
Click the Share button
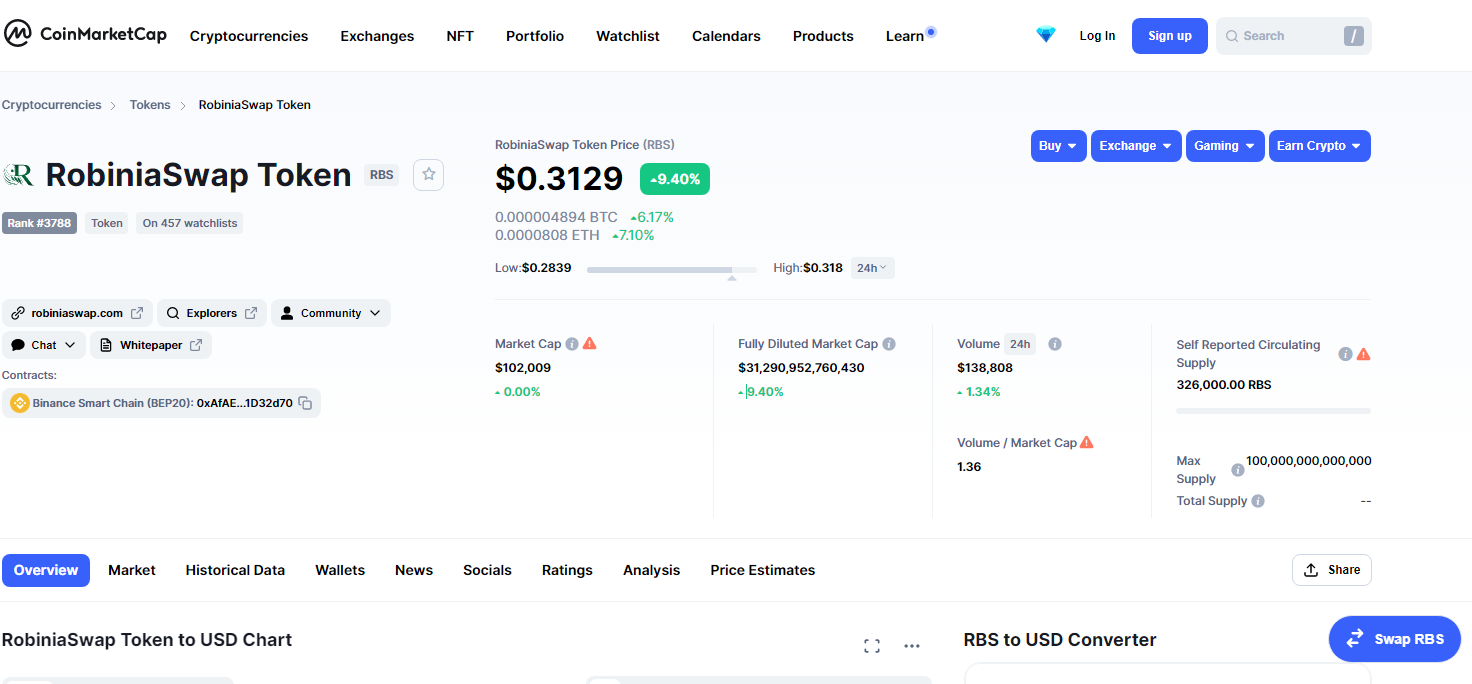coord(1332,570)
